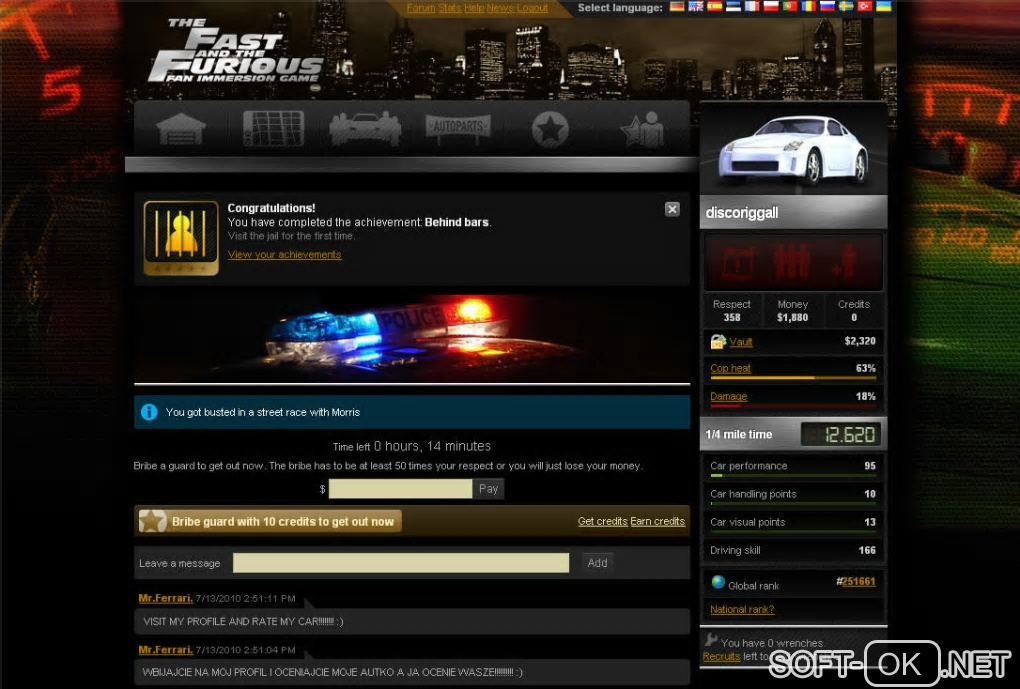
Task: Bribe guard with 10 credits button
Action: [270, 521]
